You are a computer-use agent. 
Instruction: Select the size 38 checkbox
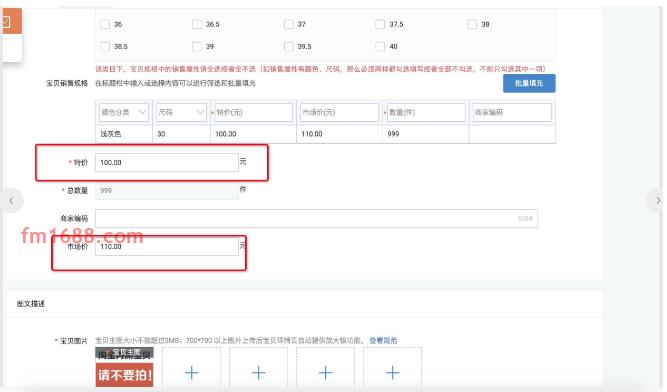472,24
